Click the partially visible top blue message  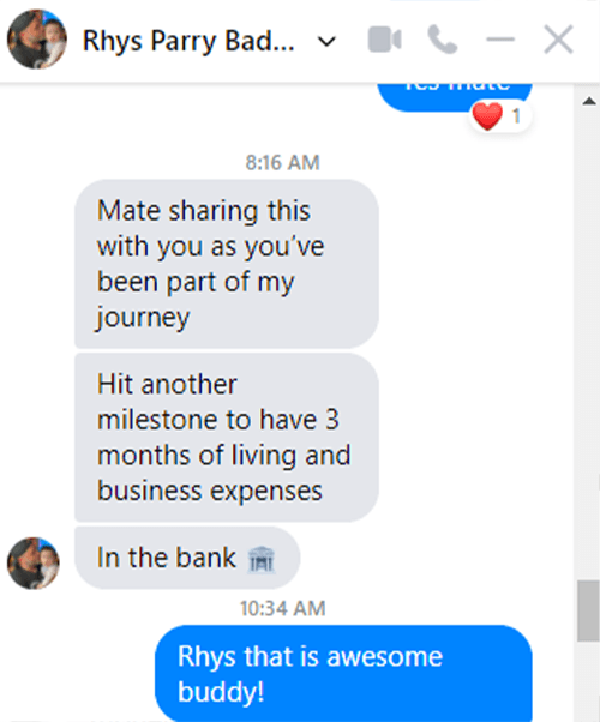tap(455, 97)
